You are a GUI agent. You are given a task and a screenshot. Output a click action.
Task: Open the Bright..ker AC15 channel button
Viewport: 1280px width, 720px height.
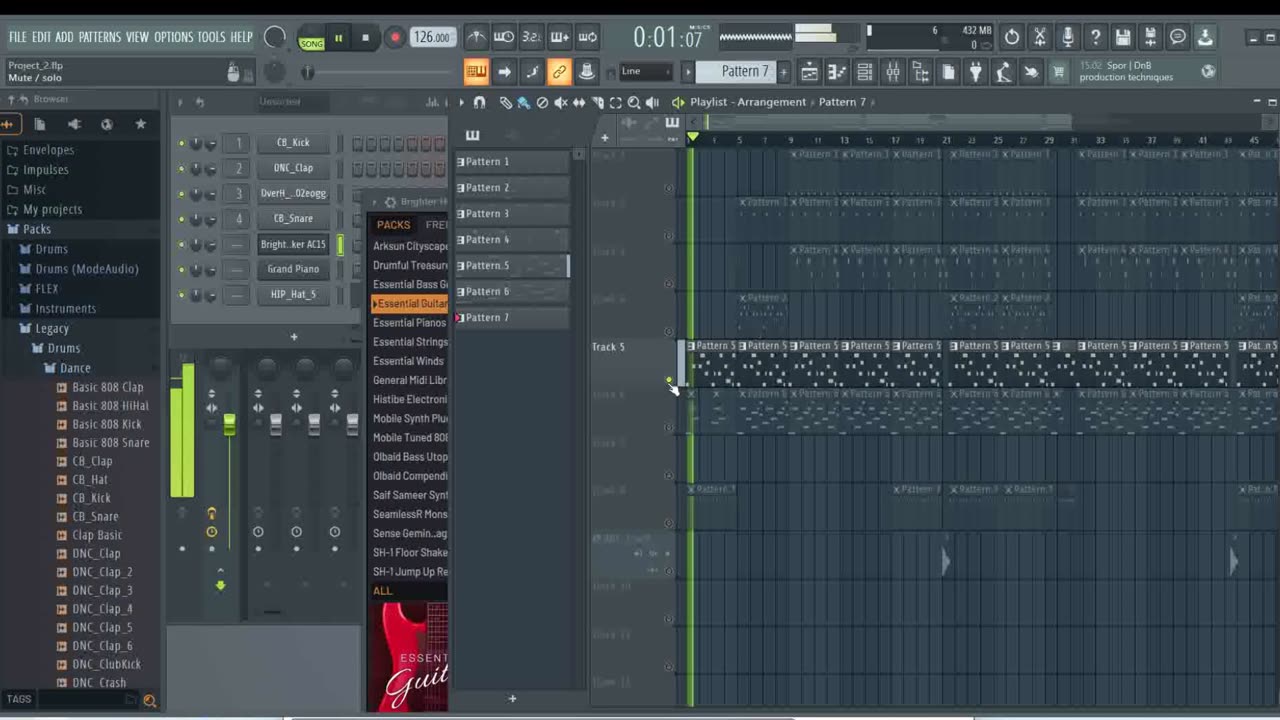click(293, 244)
